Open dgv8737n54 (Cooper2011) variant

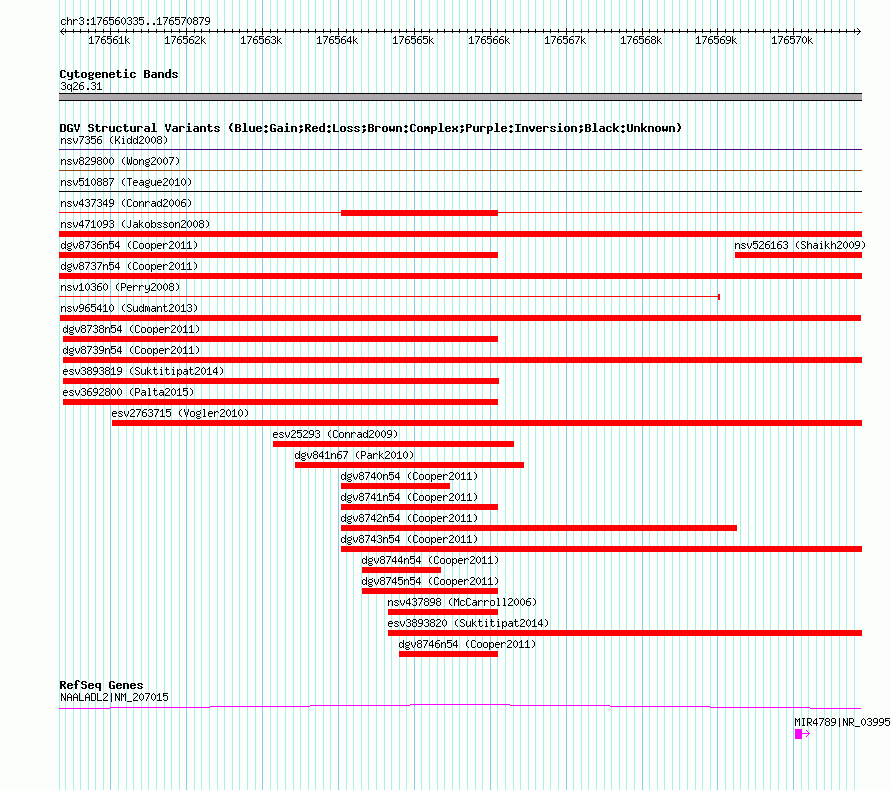pyautogui.click(x=129, y=266)
